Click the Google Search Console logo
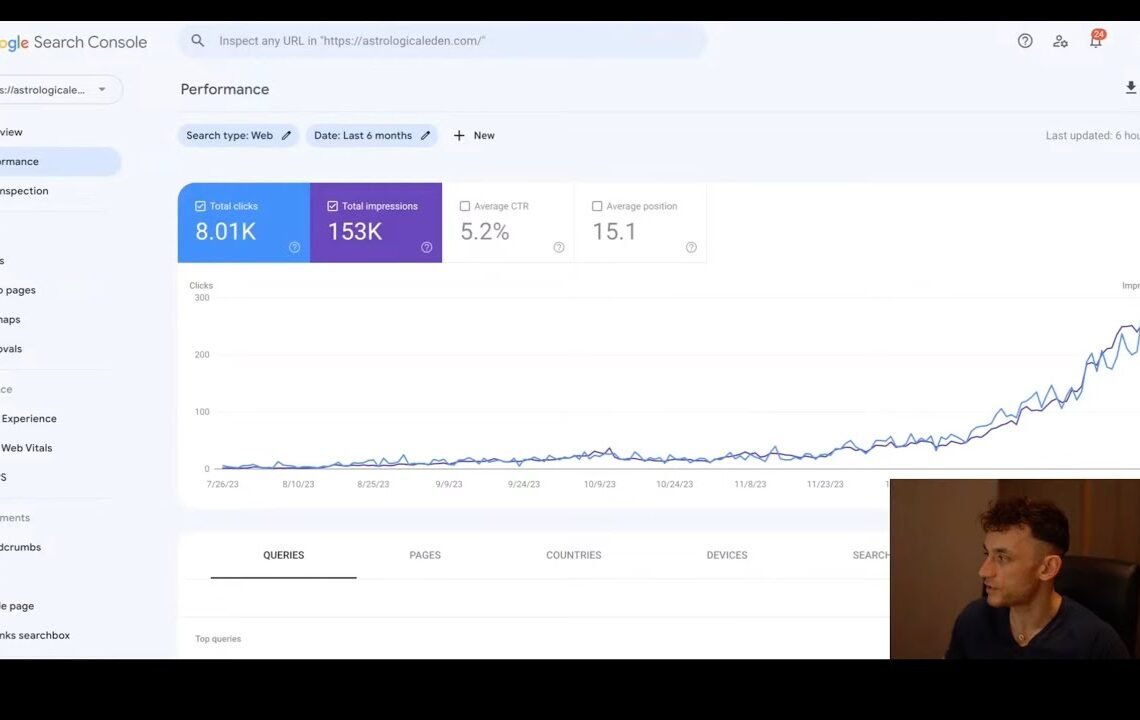The width and height of the screenshot is (1140, 720). click(73, 42)
